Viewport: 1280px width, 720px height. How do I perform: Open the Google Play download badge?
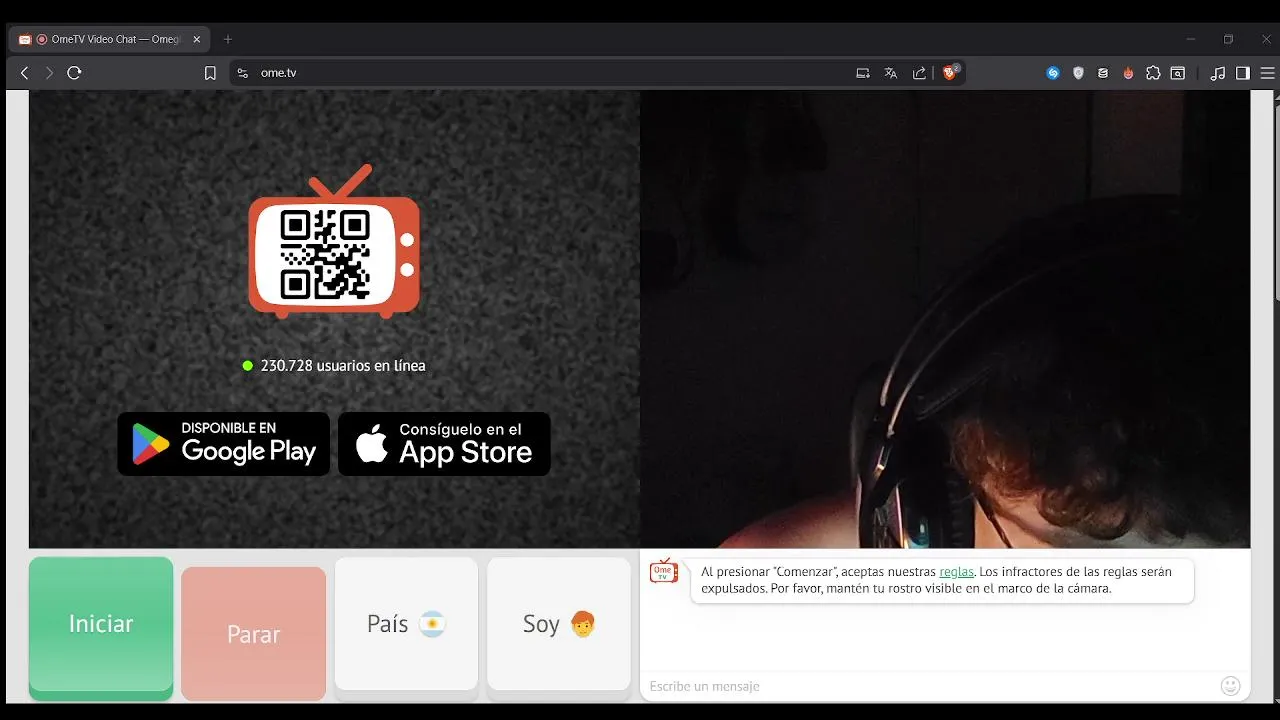click(223, 443)
